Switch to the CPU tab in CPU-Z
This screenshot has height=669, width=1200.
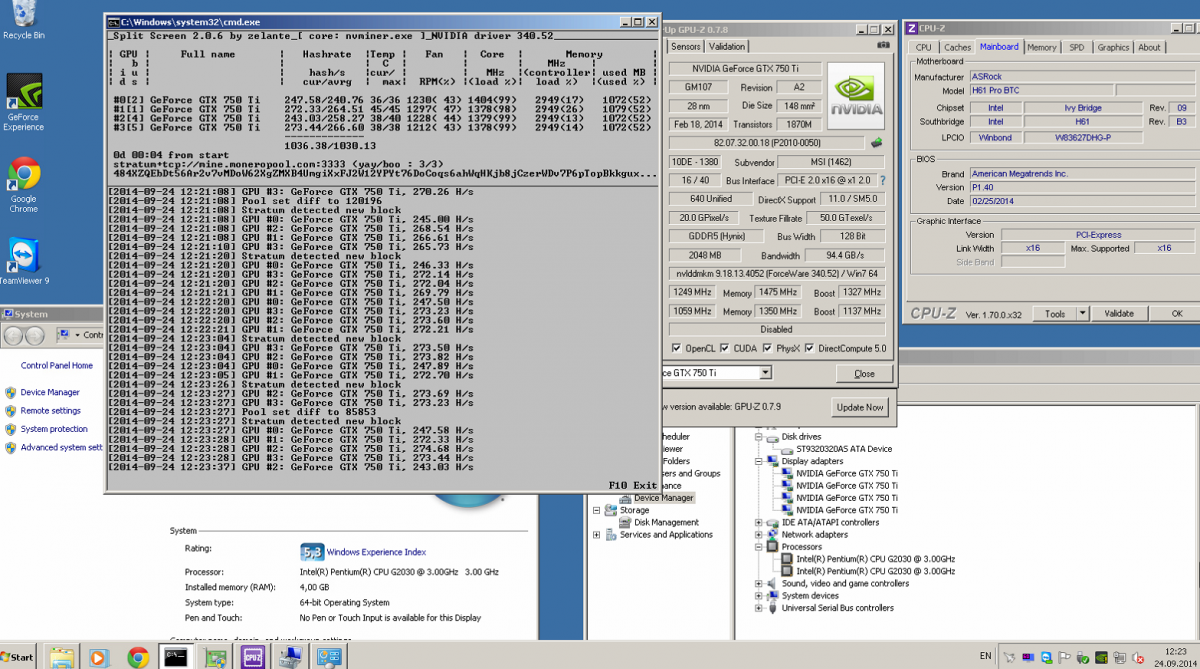(923, 47)
